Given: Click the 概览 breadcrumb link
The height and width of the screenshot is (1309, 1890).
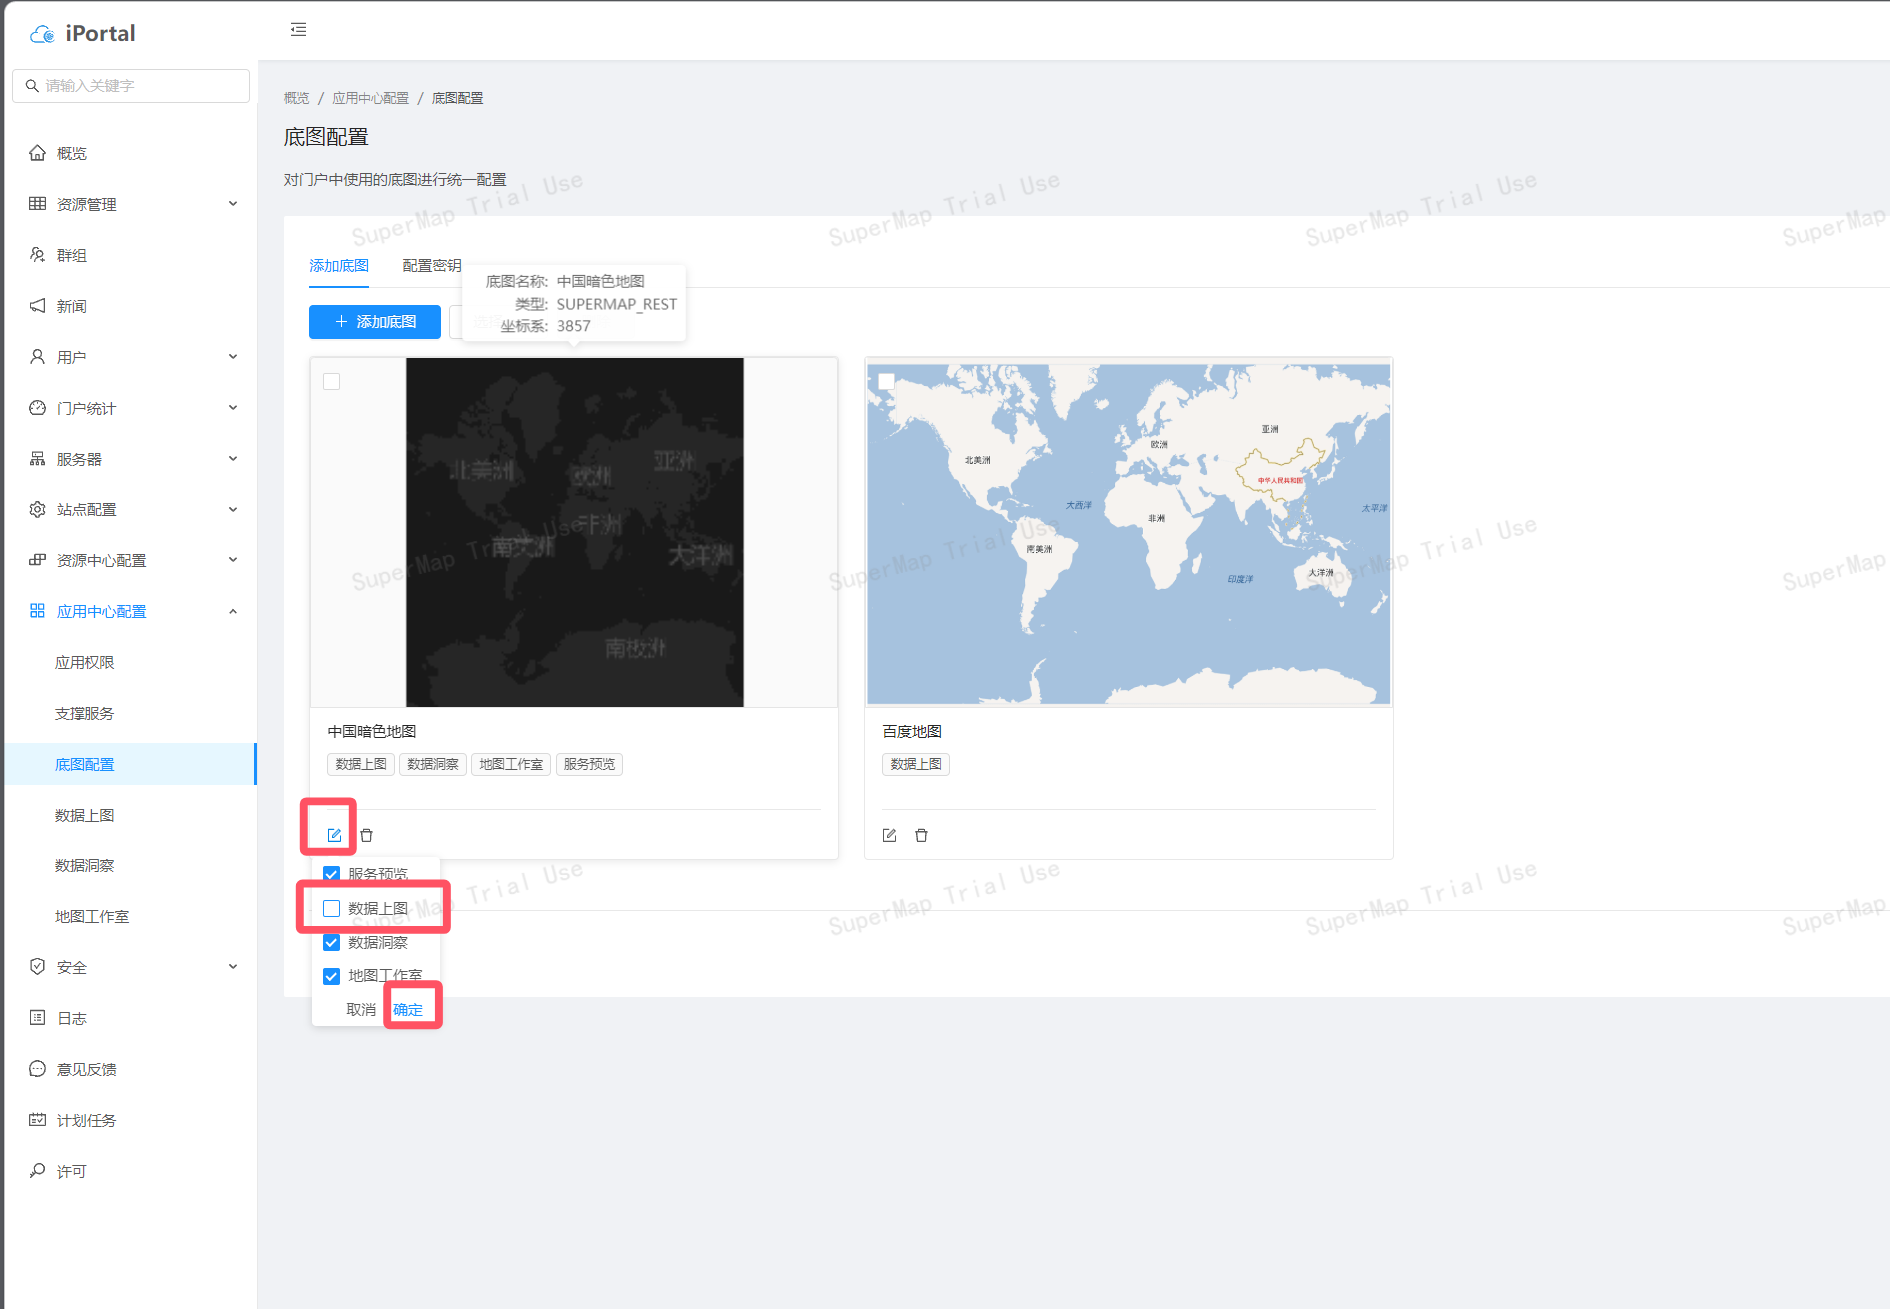Looking at the screenshot, I should (296, 97).
